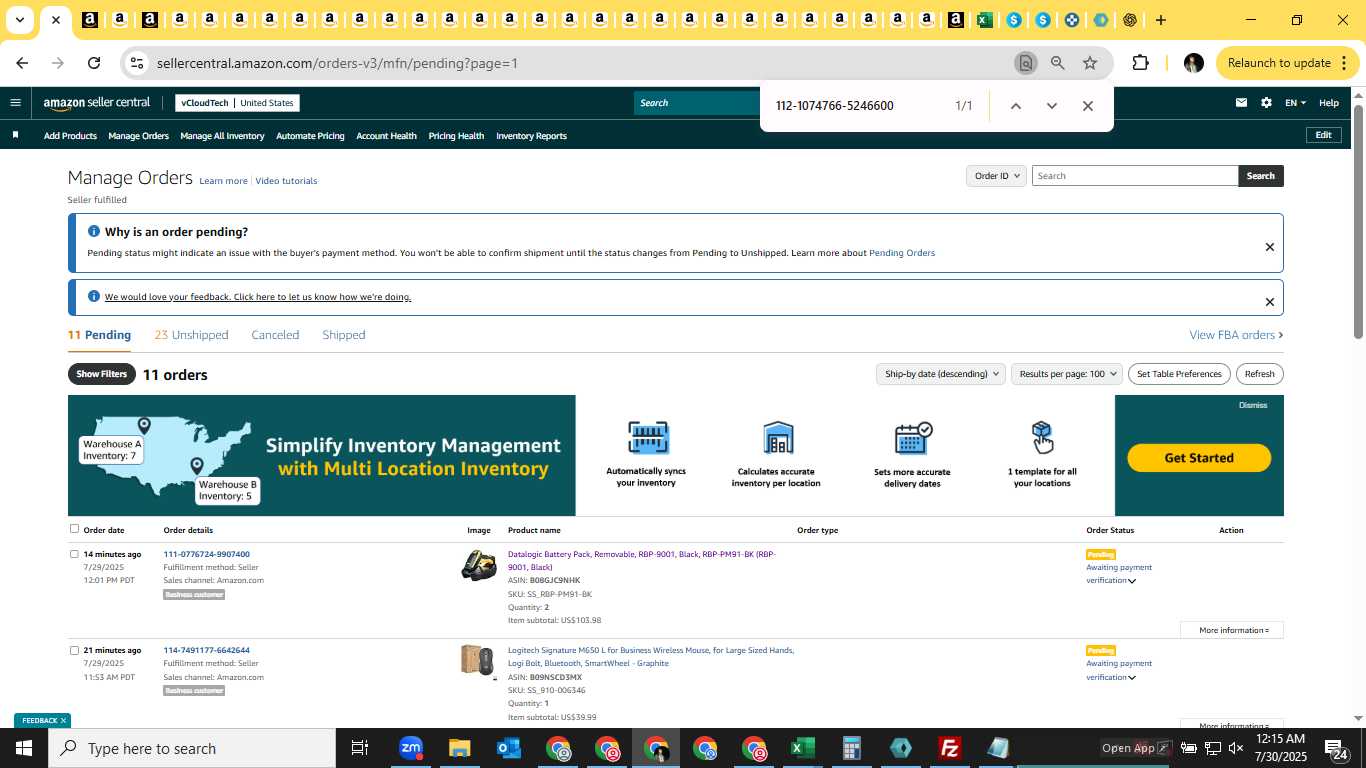Image resolution: width=1366 pixels, height=768 pixels.
Task: Open the Chrome extensions puzzle icon
Action: click(1140, 63)
